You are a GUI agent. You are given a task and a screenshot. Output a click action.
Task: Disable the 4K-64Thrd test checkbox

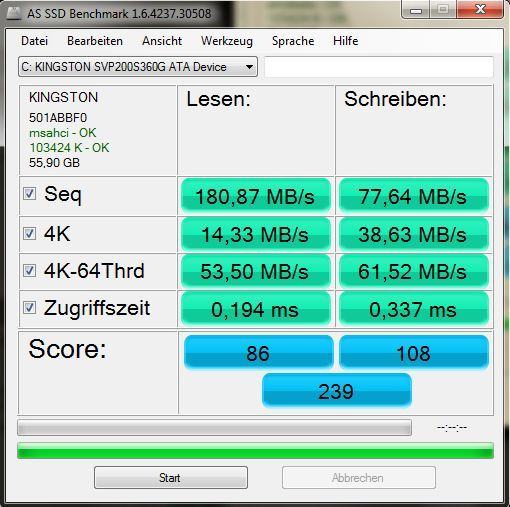(29, 270)
